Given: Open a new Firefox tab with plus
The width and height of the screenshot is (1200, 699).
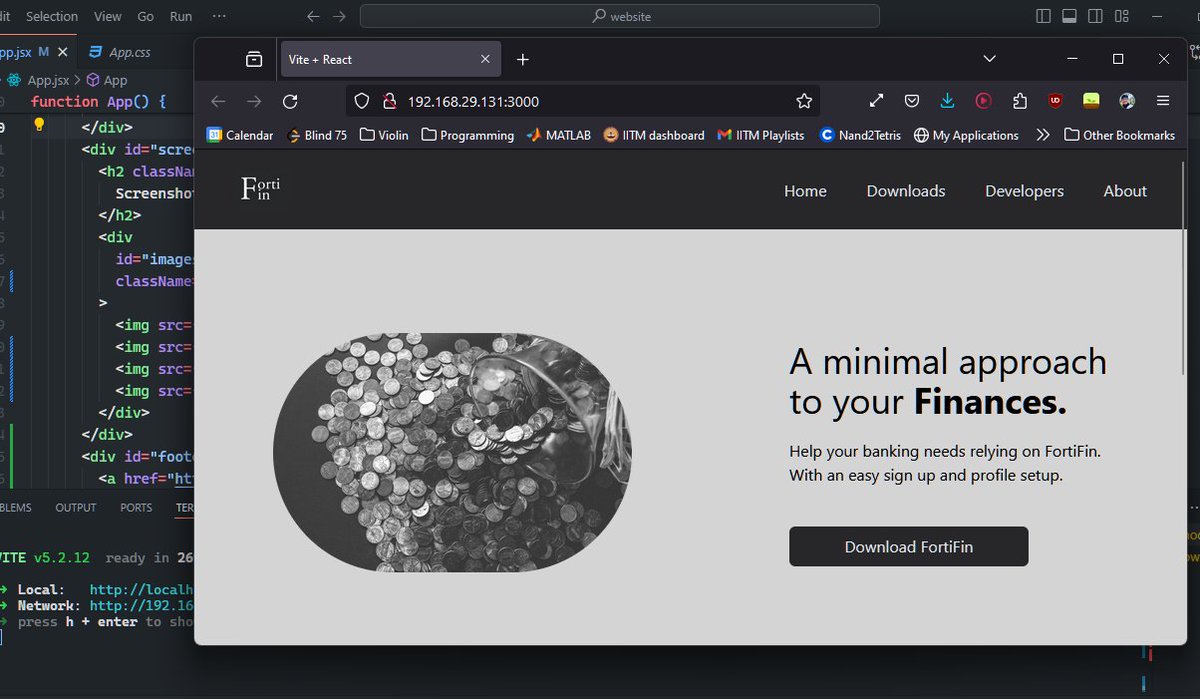Looking at the screenshot, I should (522, 60).
